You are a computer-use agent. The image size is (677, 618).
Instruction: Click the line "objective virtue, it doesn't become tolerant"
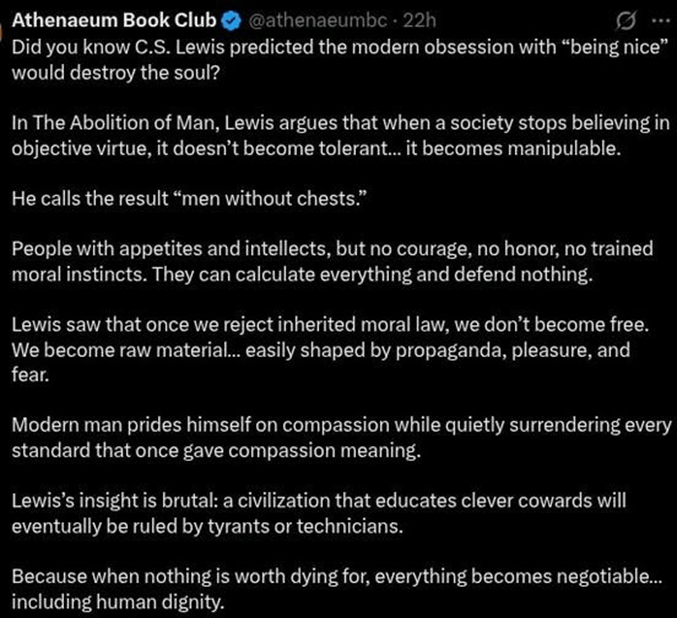click(299, 148)
